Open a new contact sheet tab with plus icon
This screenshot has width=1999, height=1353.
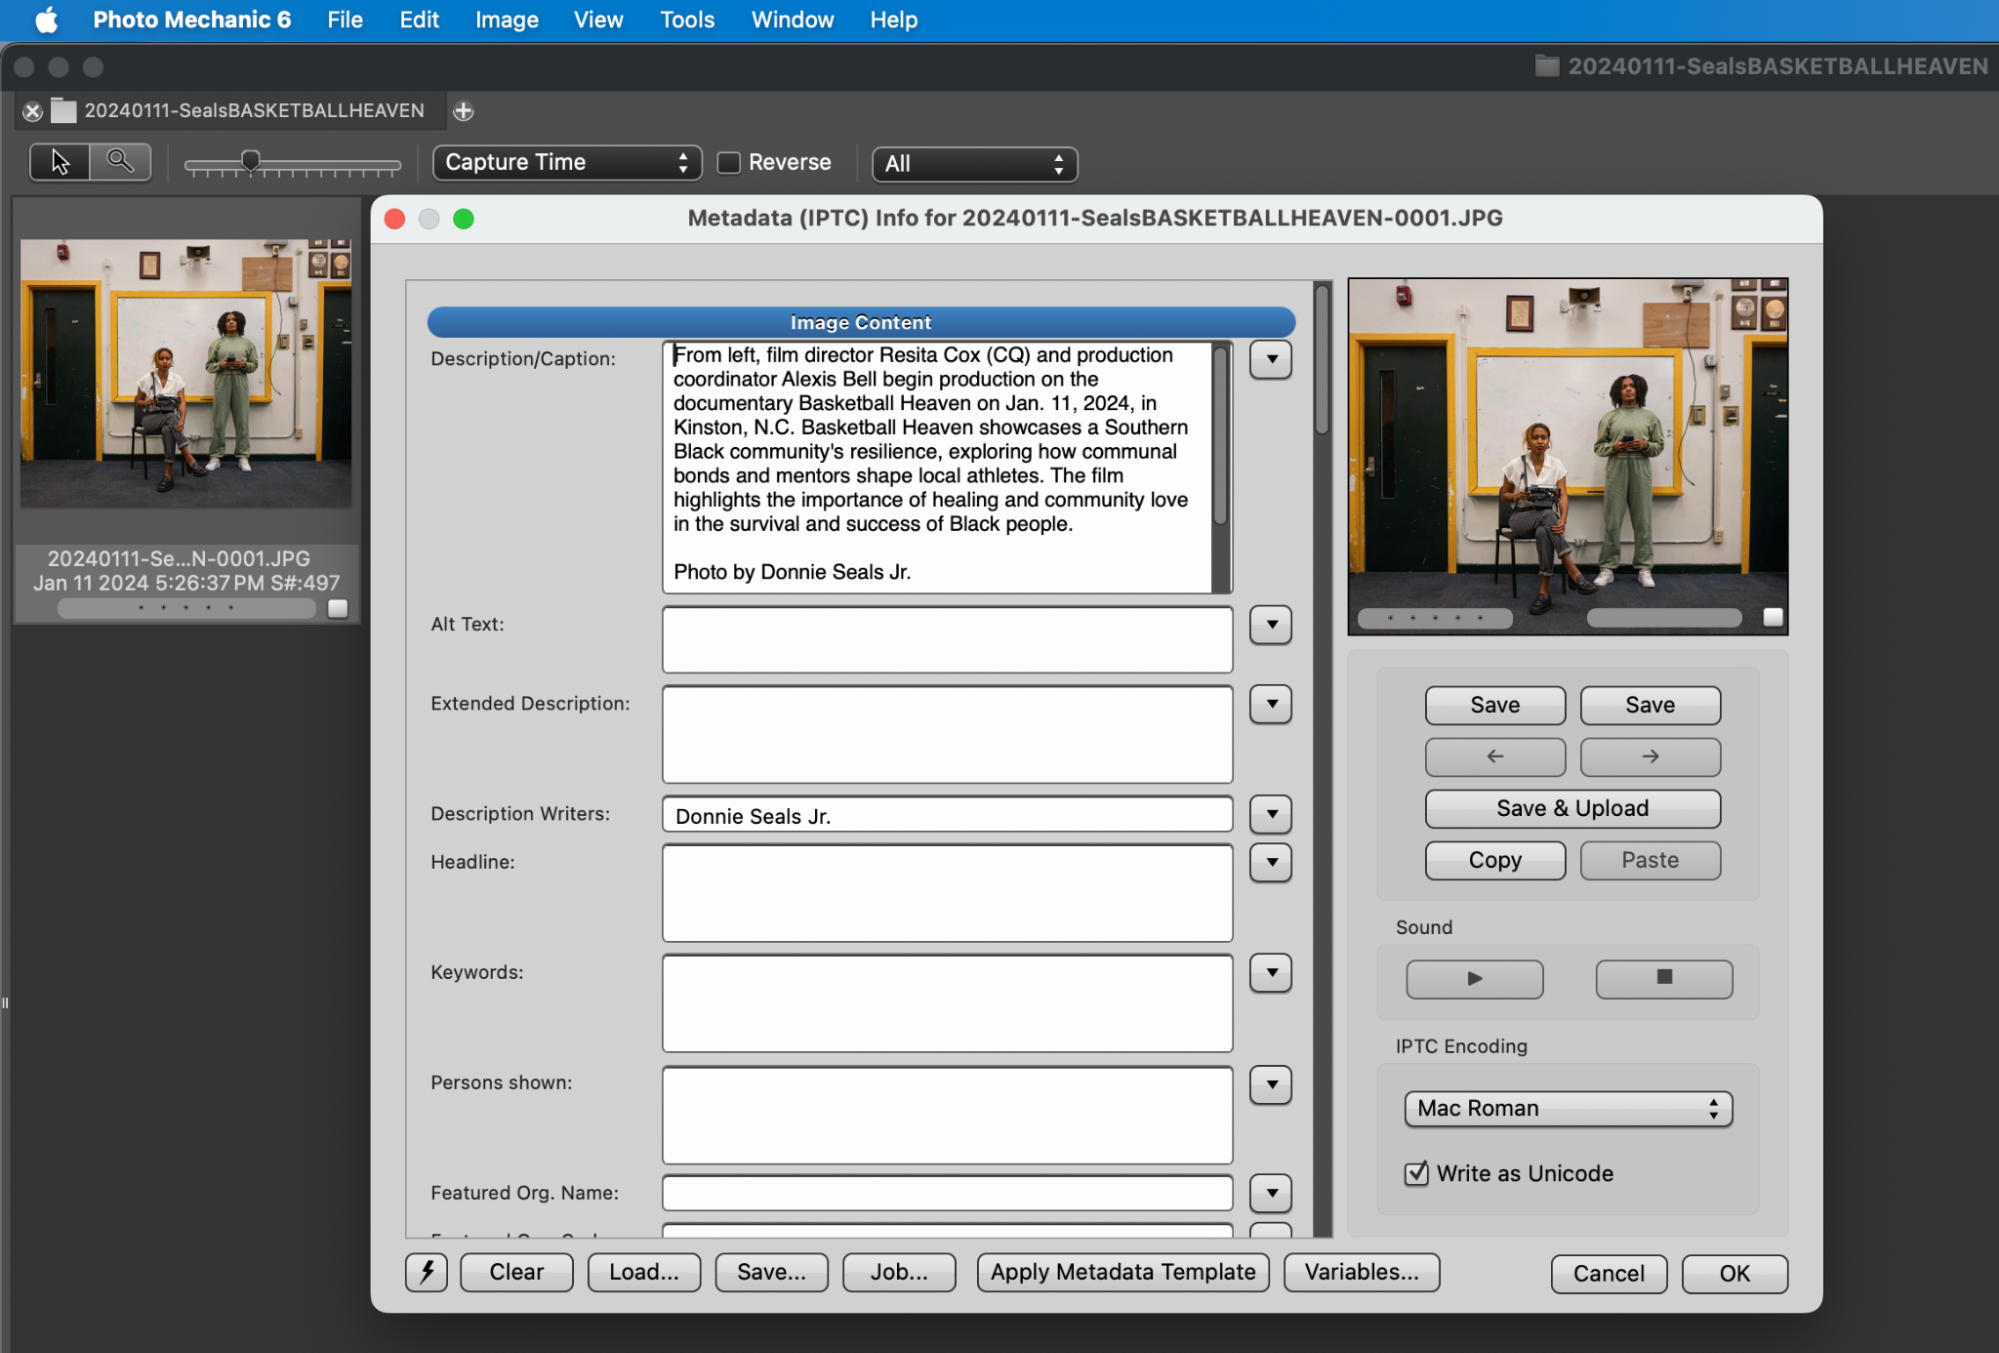coord(462,110)
